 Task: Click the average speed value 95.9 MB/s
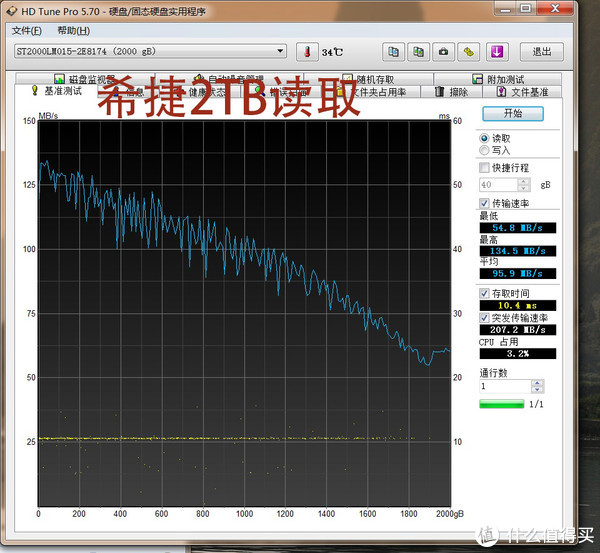point(517,273)
